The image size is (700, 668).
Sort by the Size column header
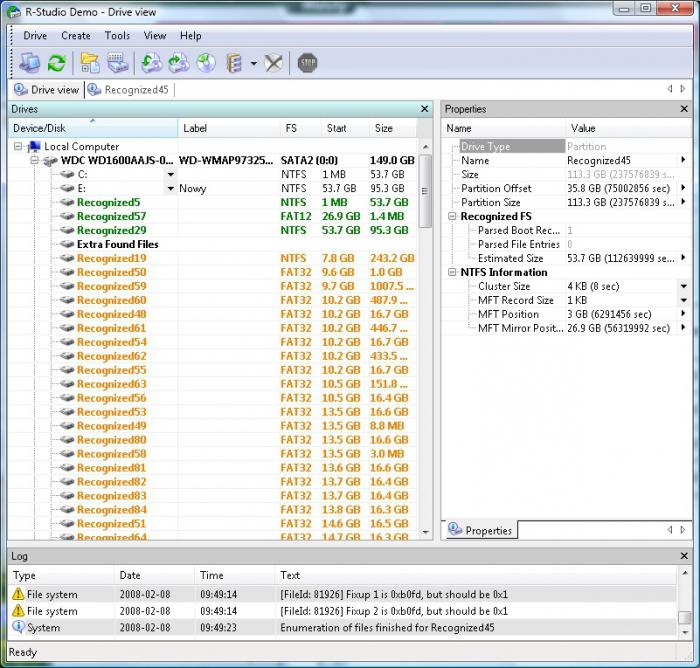tap(393, 128)
